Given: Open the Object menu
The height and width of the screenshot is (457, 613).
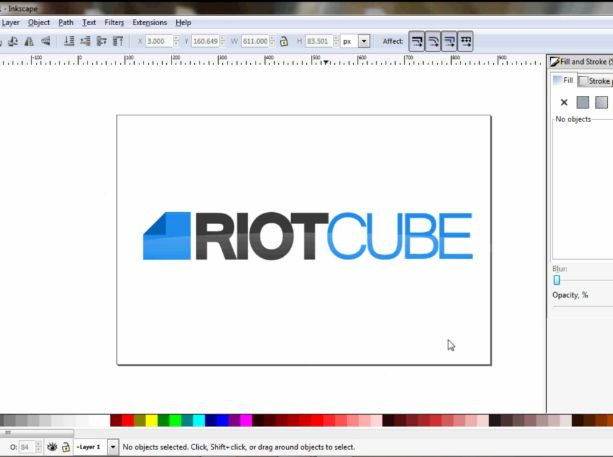Looking at the screenshot, I should pyautogui.click(x=39, y=23).
